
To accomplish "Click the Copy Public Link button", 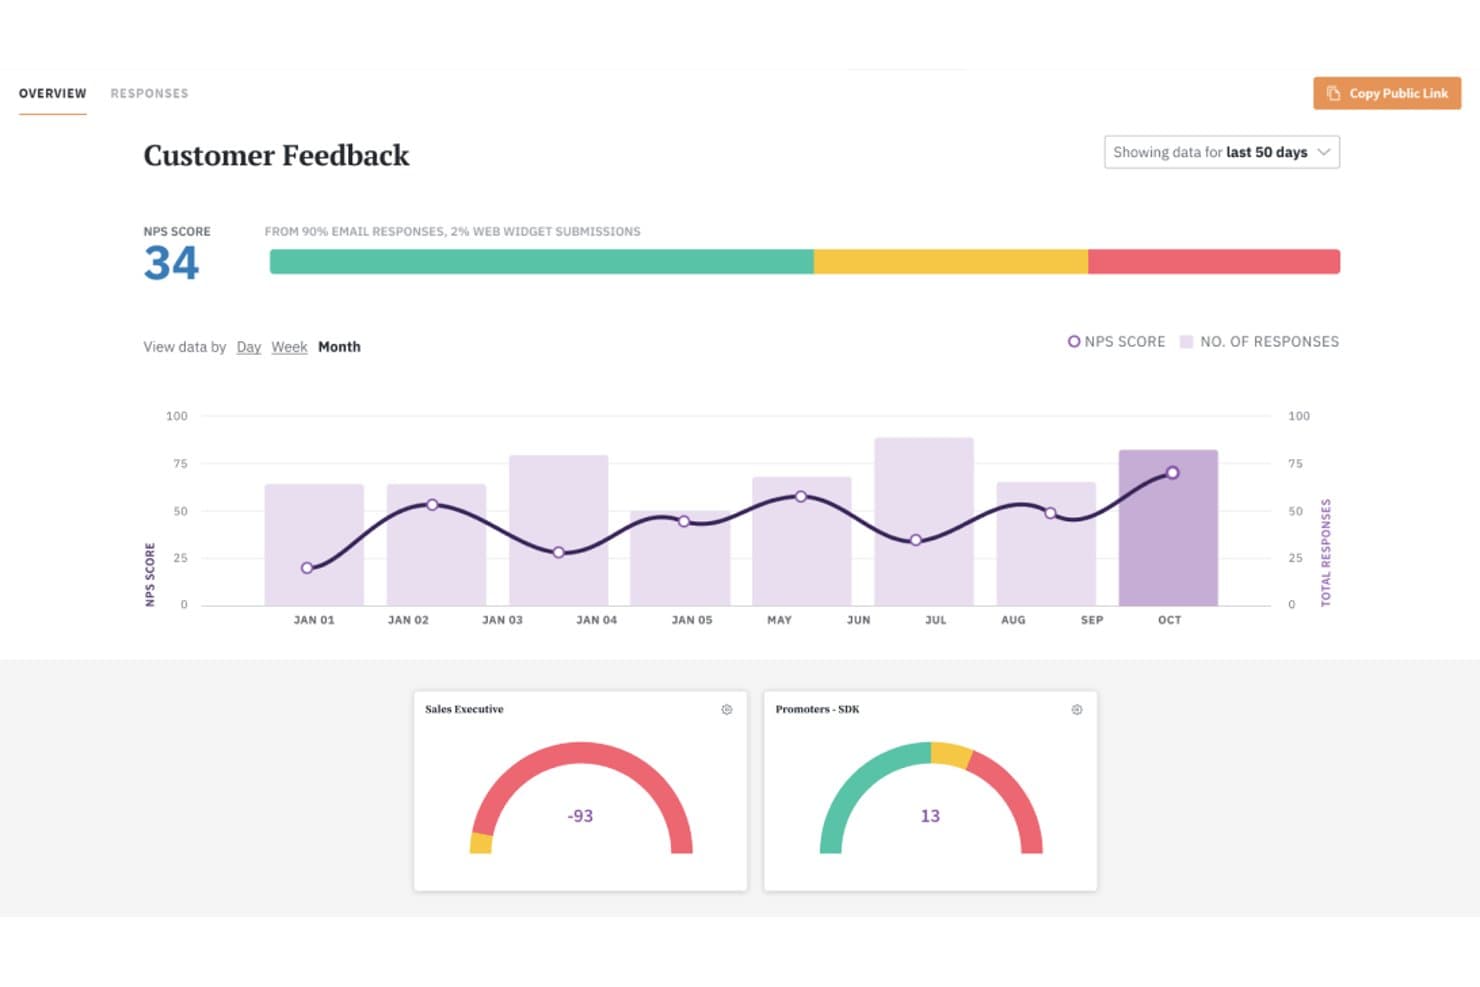I will click(x=1387, y=93).
